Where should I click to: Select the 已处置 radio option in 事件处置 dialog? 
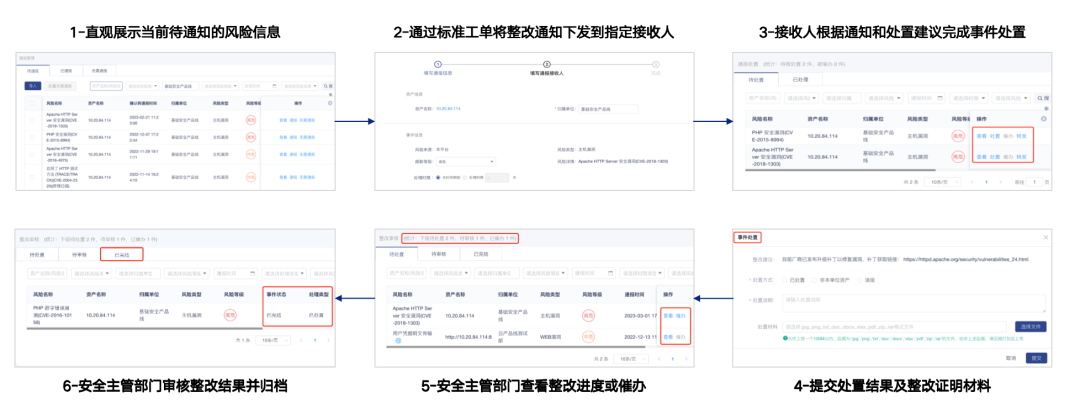click(x=786, y=280)
